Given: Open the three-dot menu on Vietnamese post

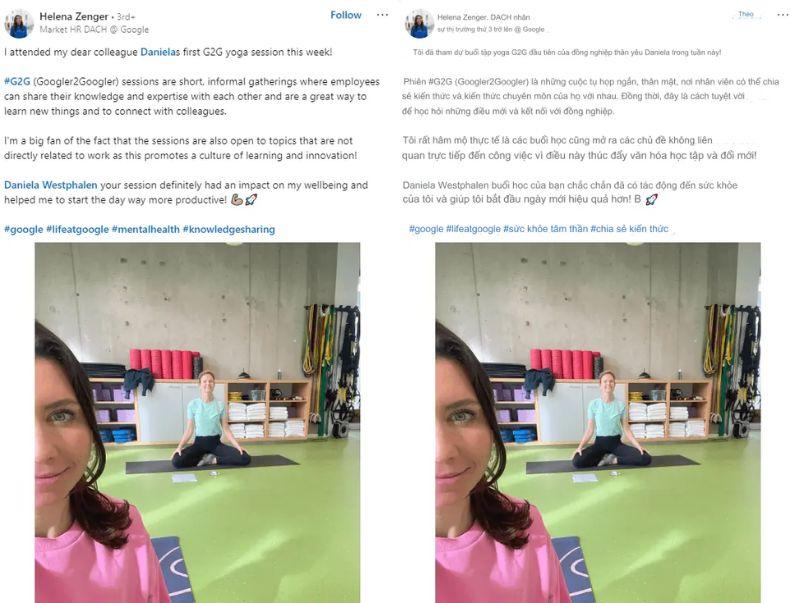Looking at the screenshot, I should pyautogui.click(x=783, y=15).
